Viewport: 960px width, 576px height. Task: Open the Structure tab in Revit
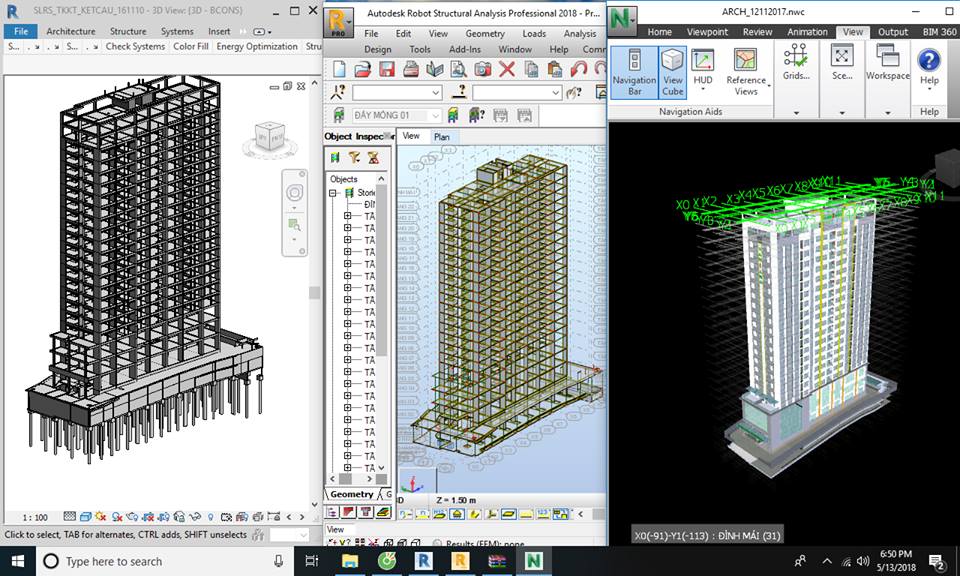(x=128, y=31)
